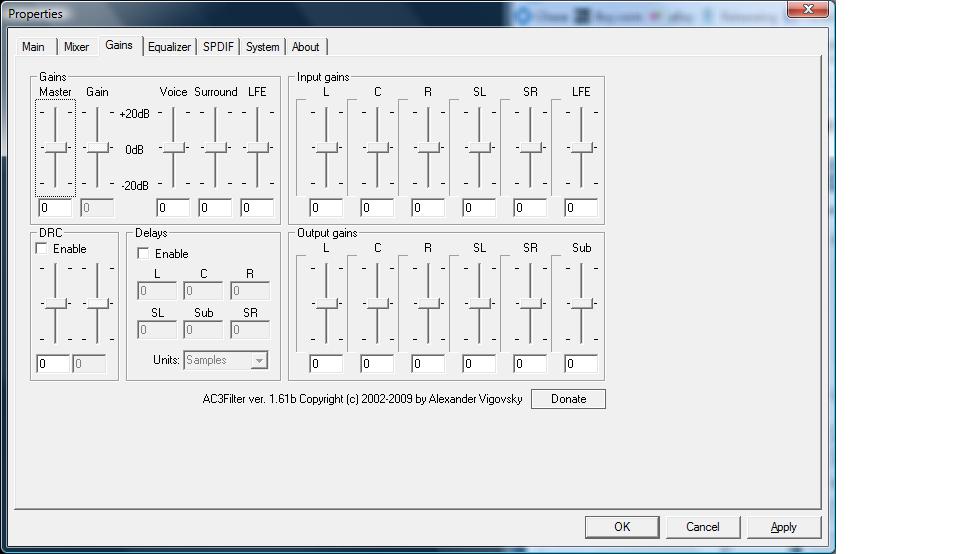Click the OK button
Viewport: 960px width, 554px height.
[621, 527]
